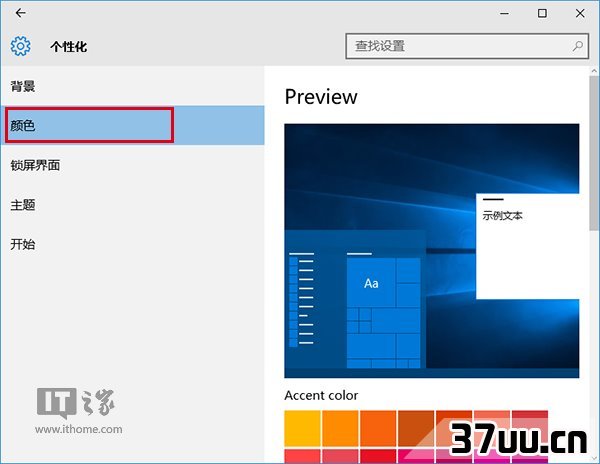Select the 颜色 sidebar item
The image size is (600, 464).
tap(132, 125)
